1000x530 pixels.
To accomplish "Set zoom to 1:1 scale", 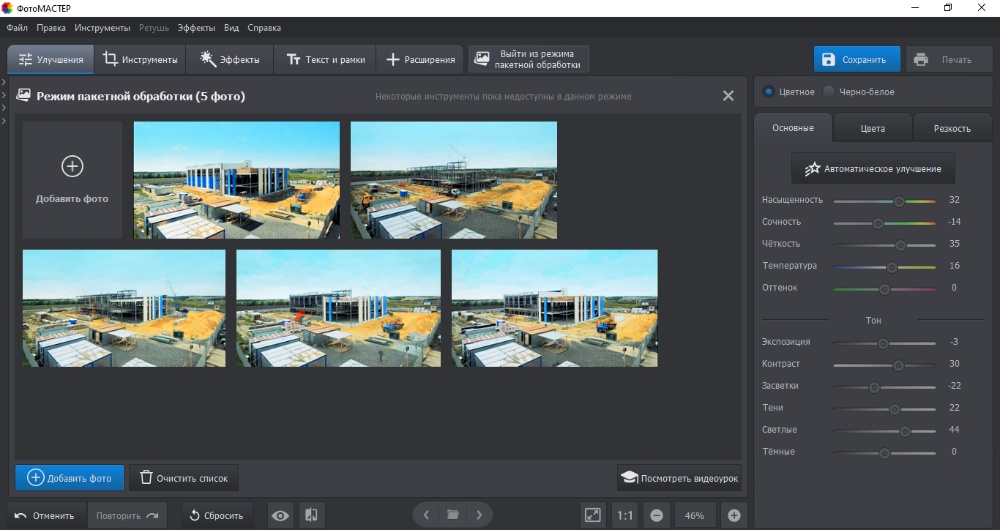I will point(625,515).
